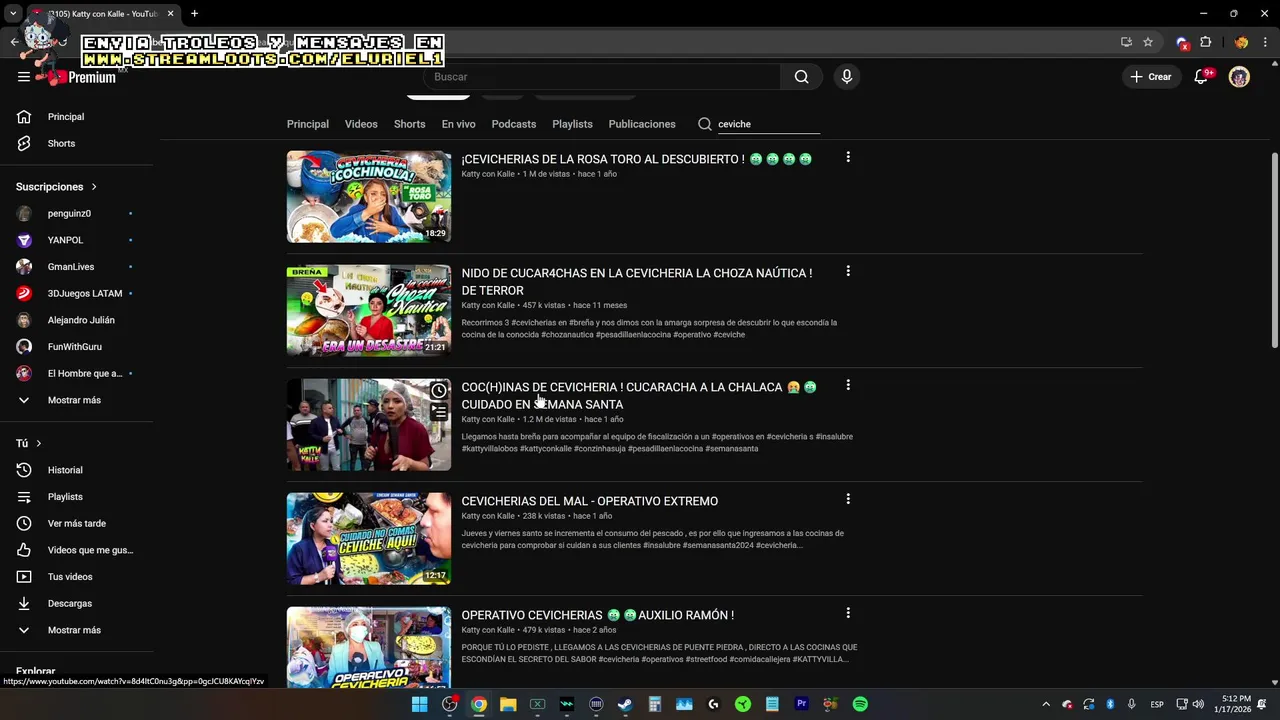The image size is (1280, 720).
Task: Open Operativo Cevicherias Auxilio Ramón thumbnail
Action: click(369, 647)
